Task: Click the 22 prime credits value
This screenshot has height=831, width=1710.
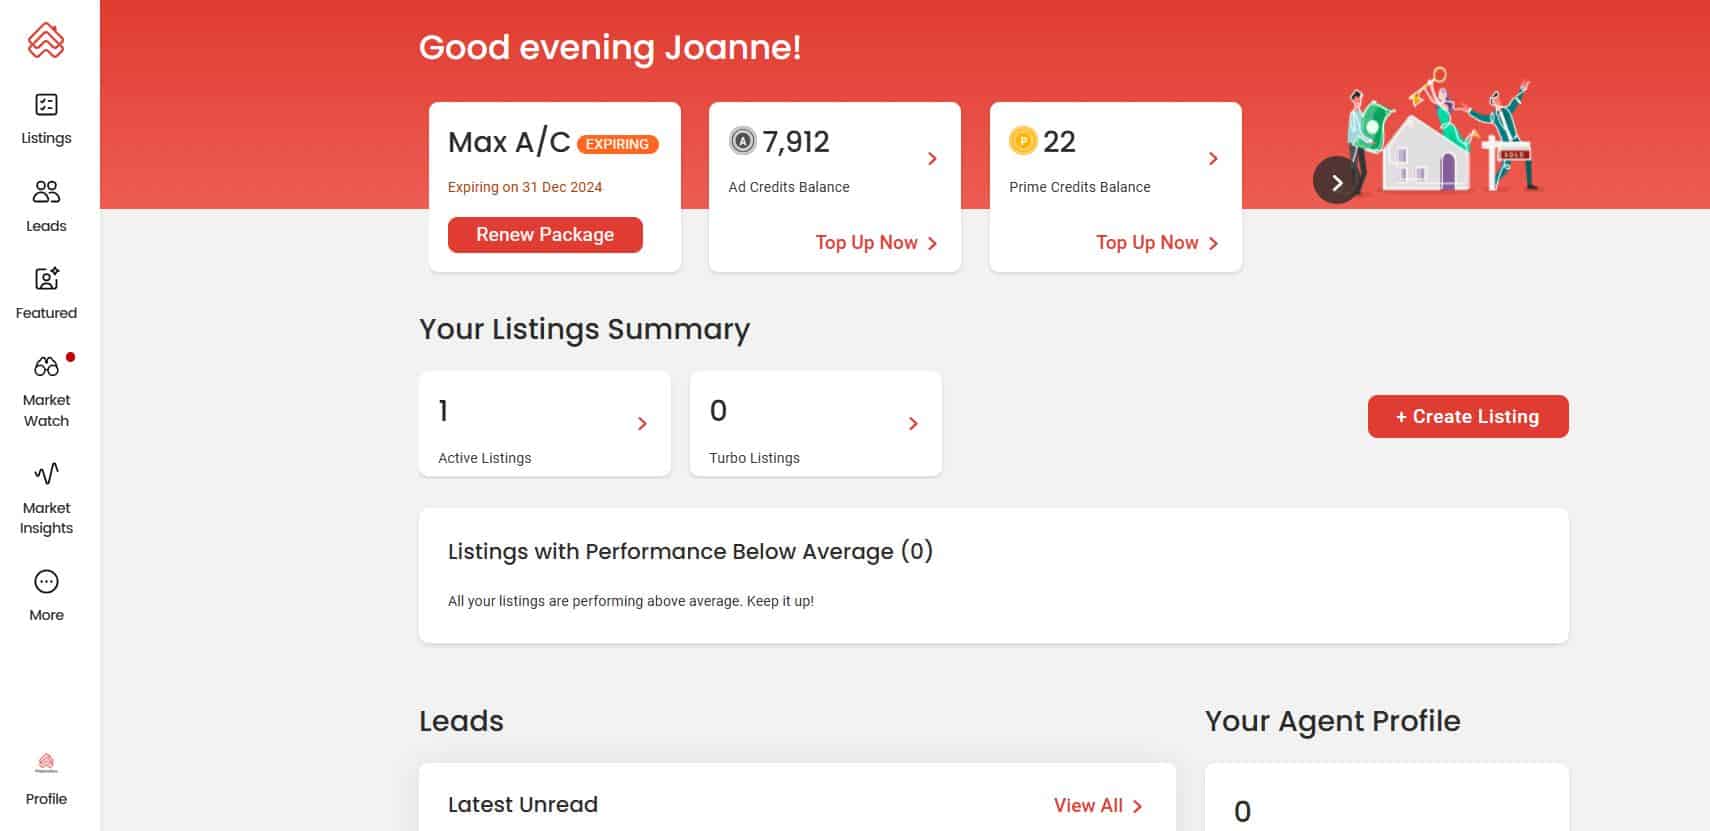Action: pyautogui.click(x=1059, y=142)
